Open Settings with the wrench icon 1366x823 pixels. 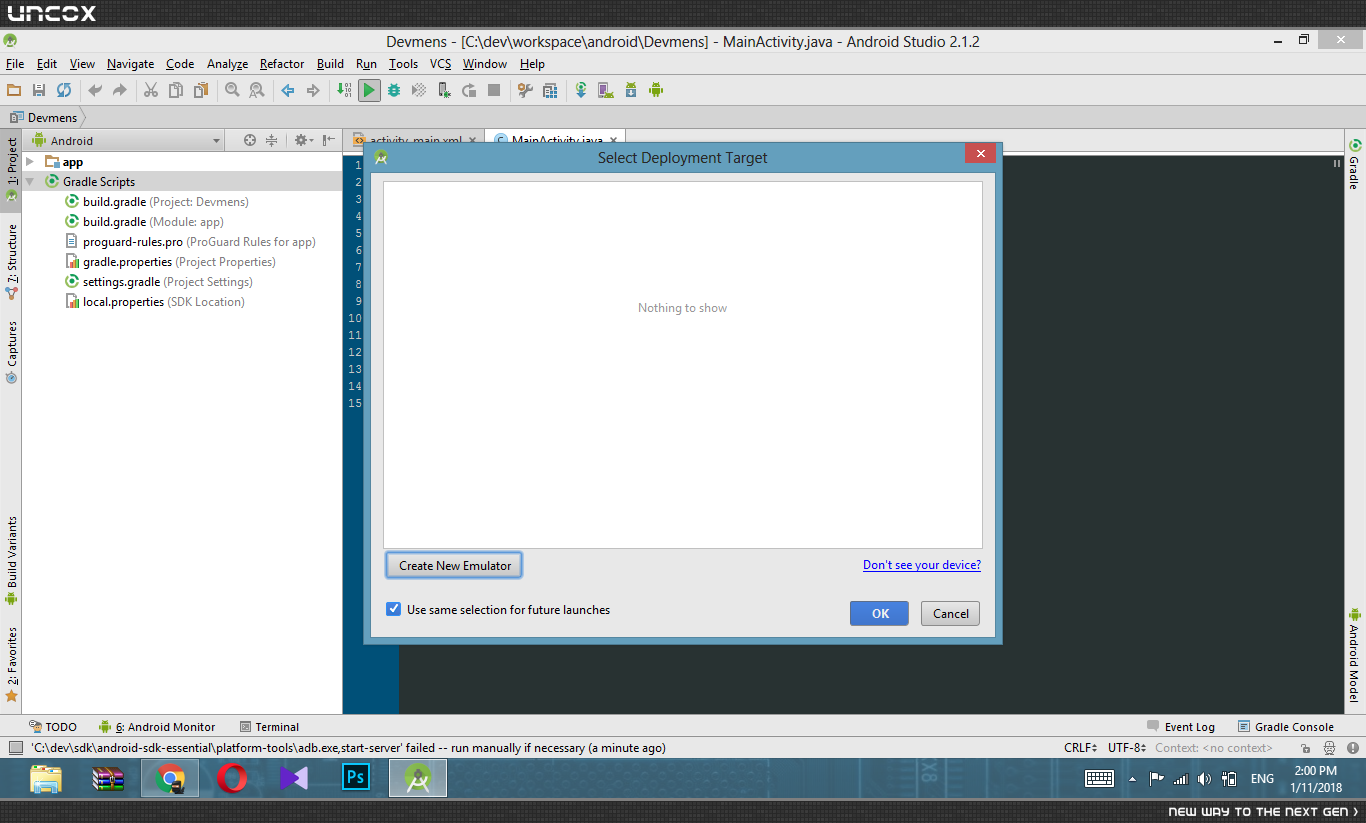coord(525,90)
